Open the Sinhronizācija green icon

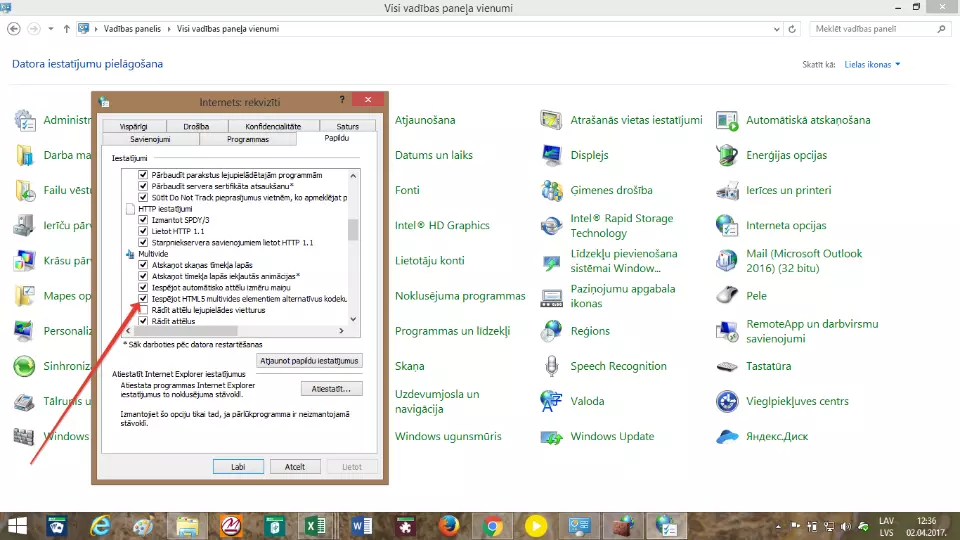24,366
